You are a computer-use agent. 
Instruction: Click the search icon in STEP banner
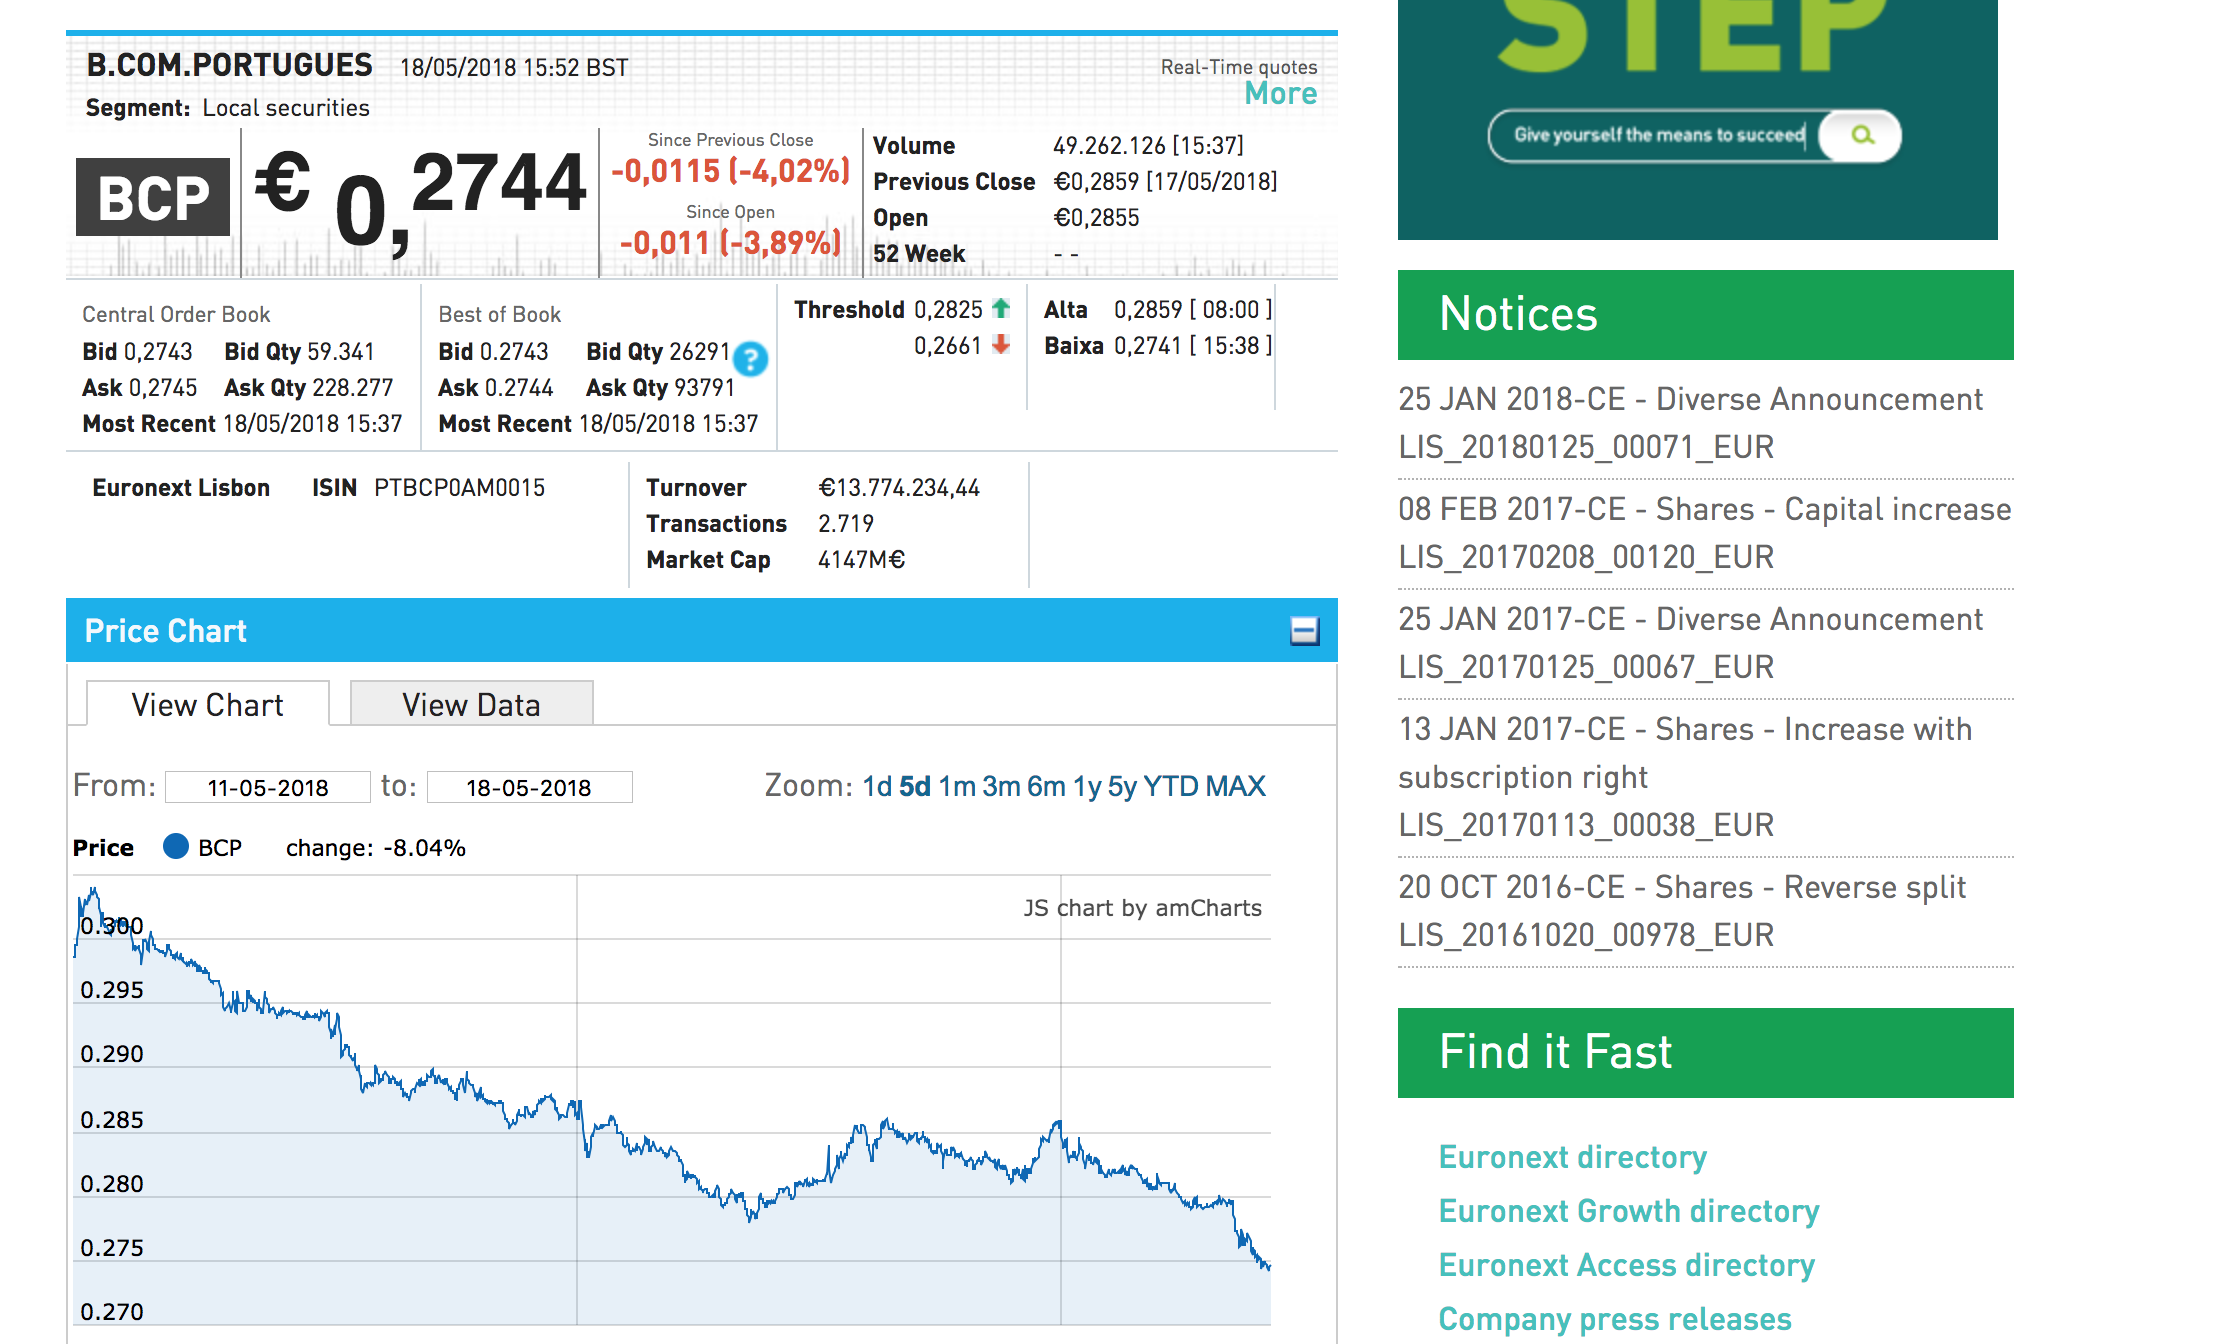pyautogui.click(x=1861, y=135)
